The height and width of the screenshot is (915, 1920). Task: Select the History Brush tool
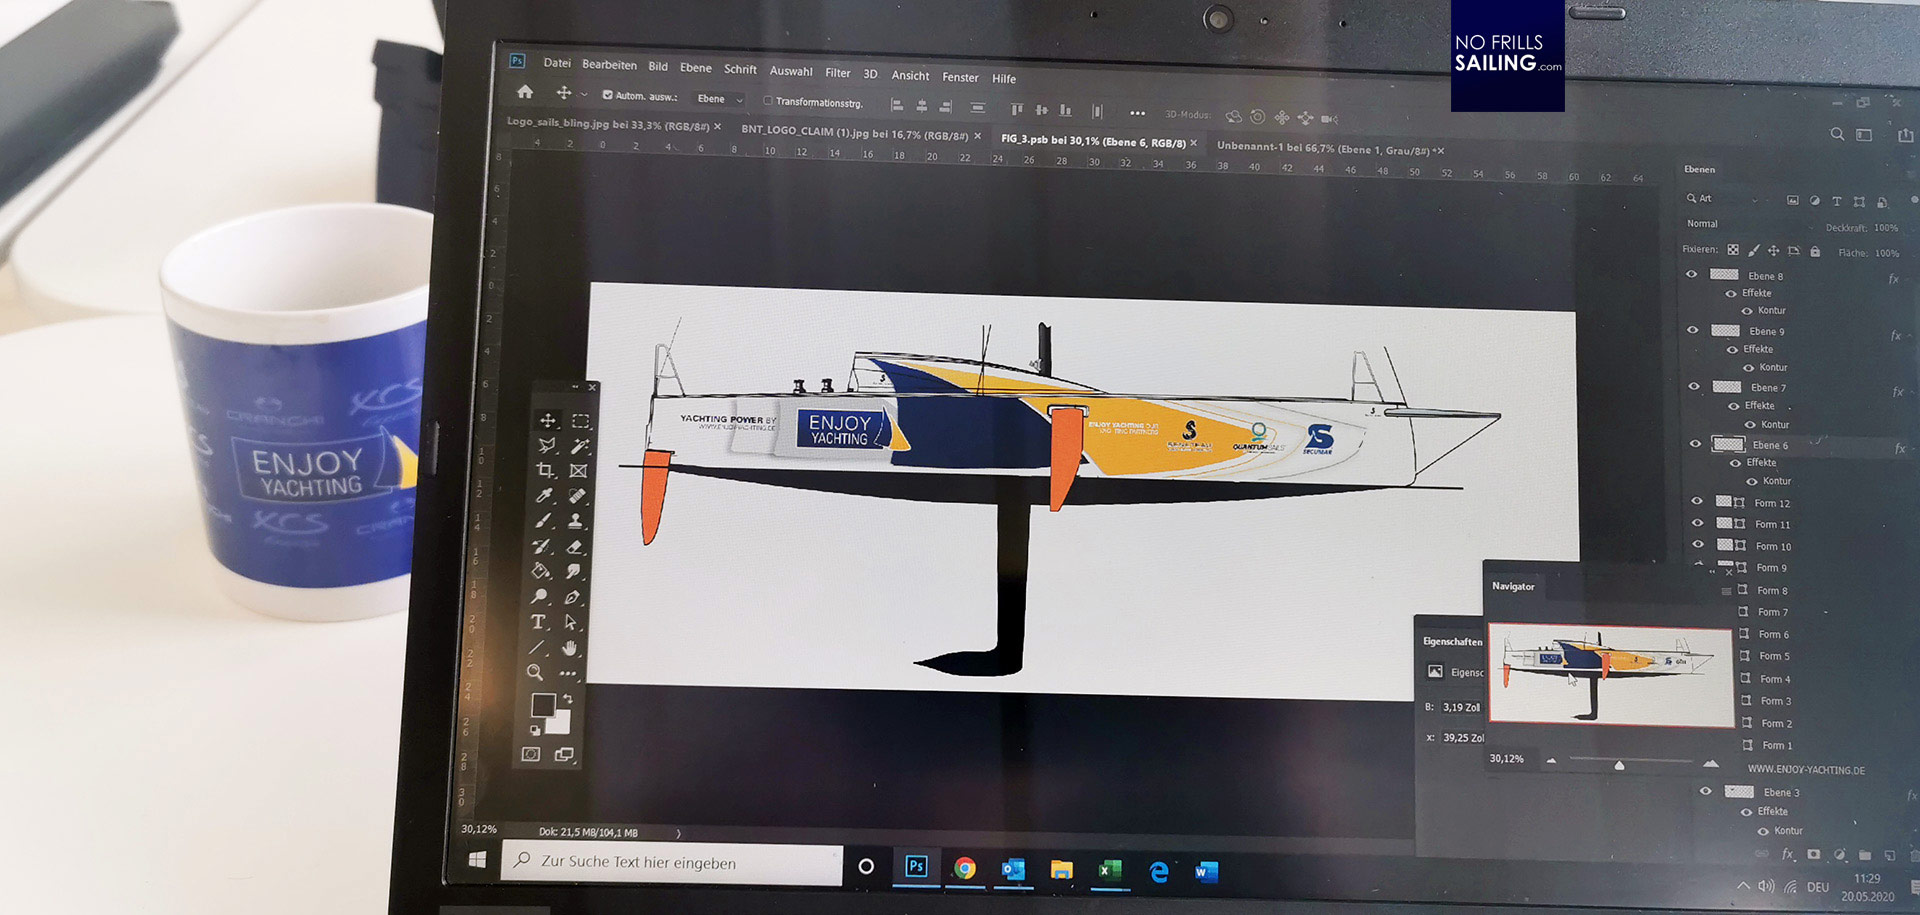542,546
